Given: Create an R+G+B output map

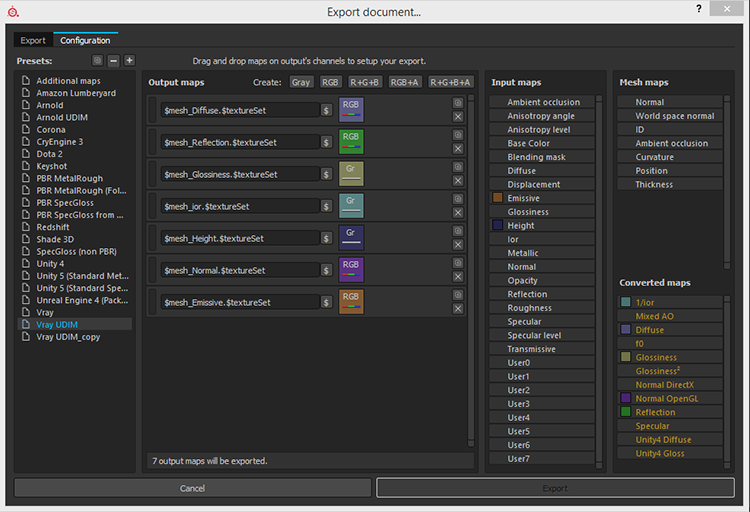Looking at the screenshot, I should point(364,82).
